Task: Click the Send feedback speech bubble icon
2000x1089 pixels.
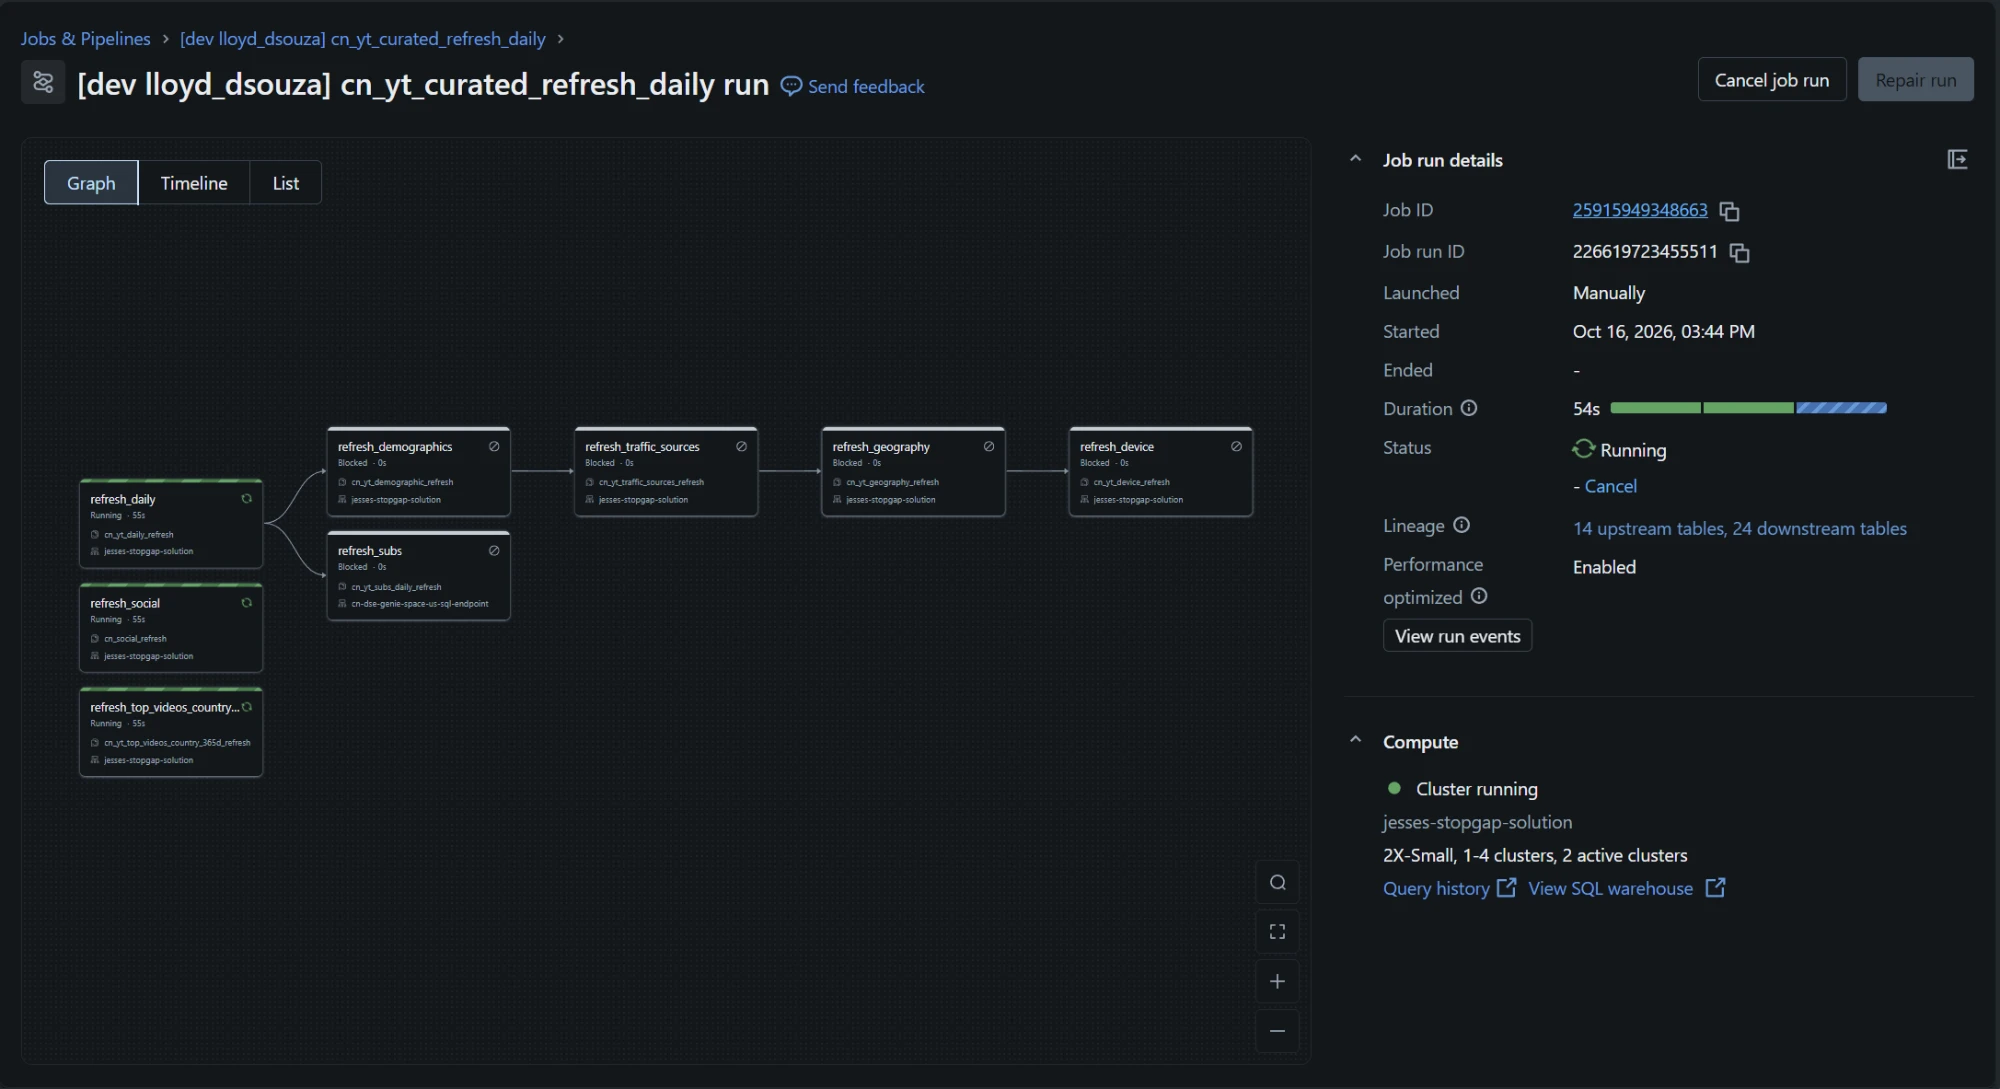Action: [791, 86]
